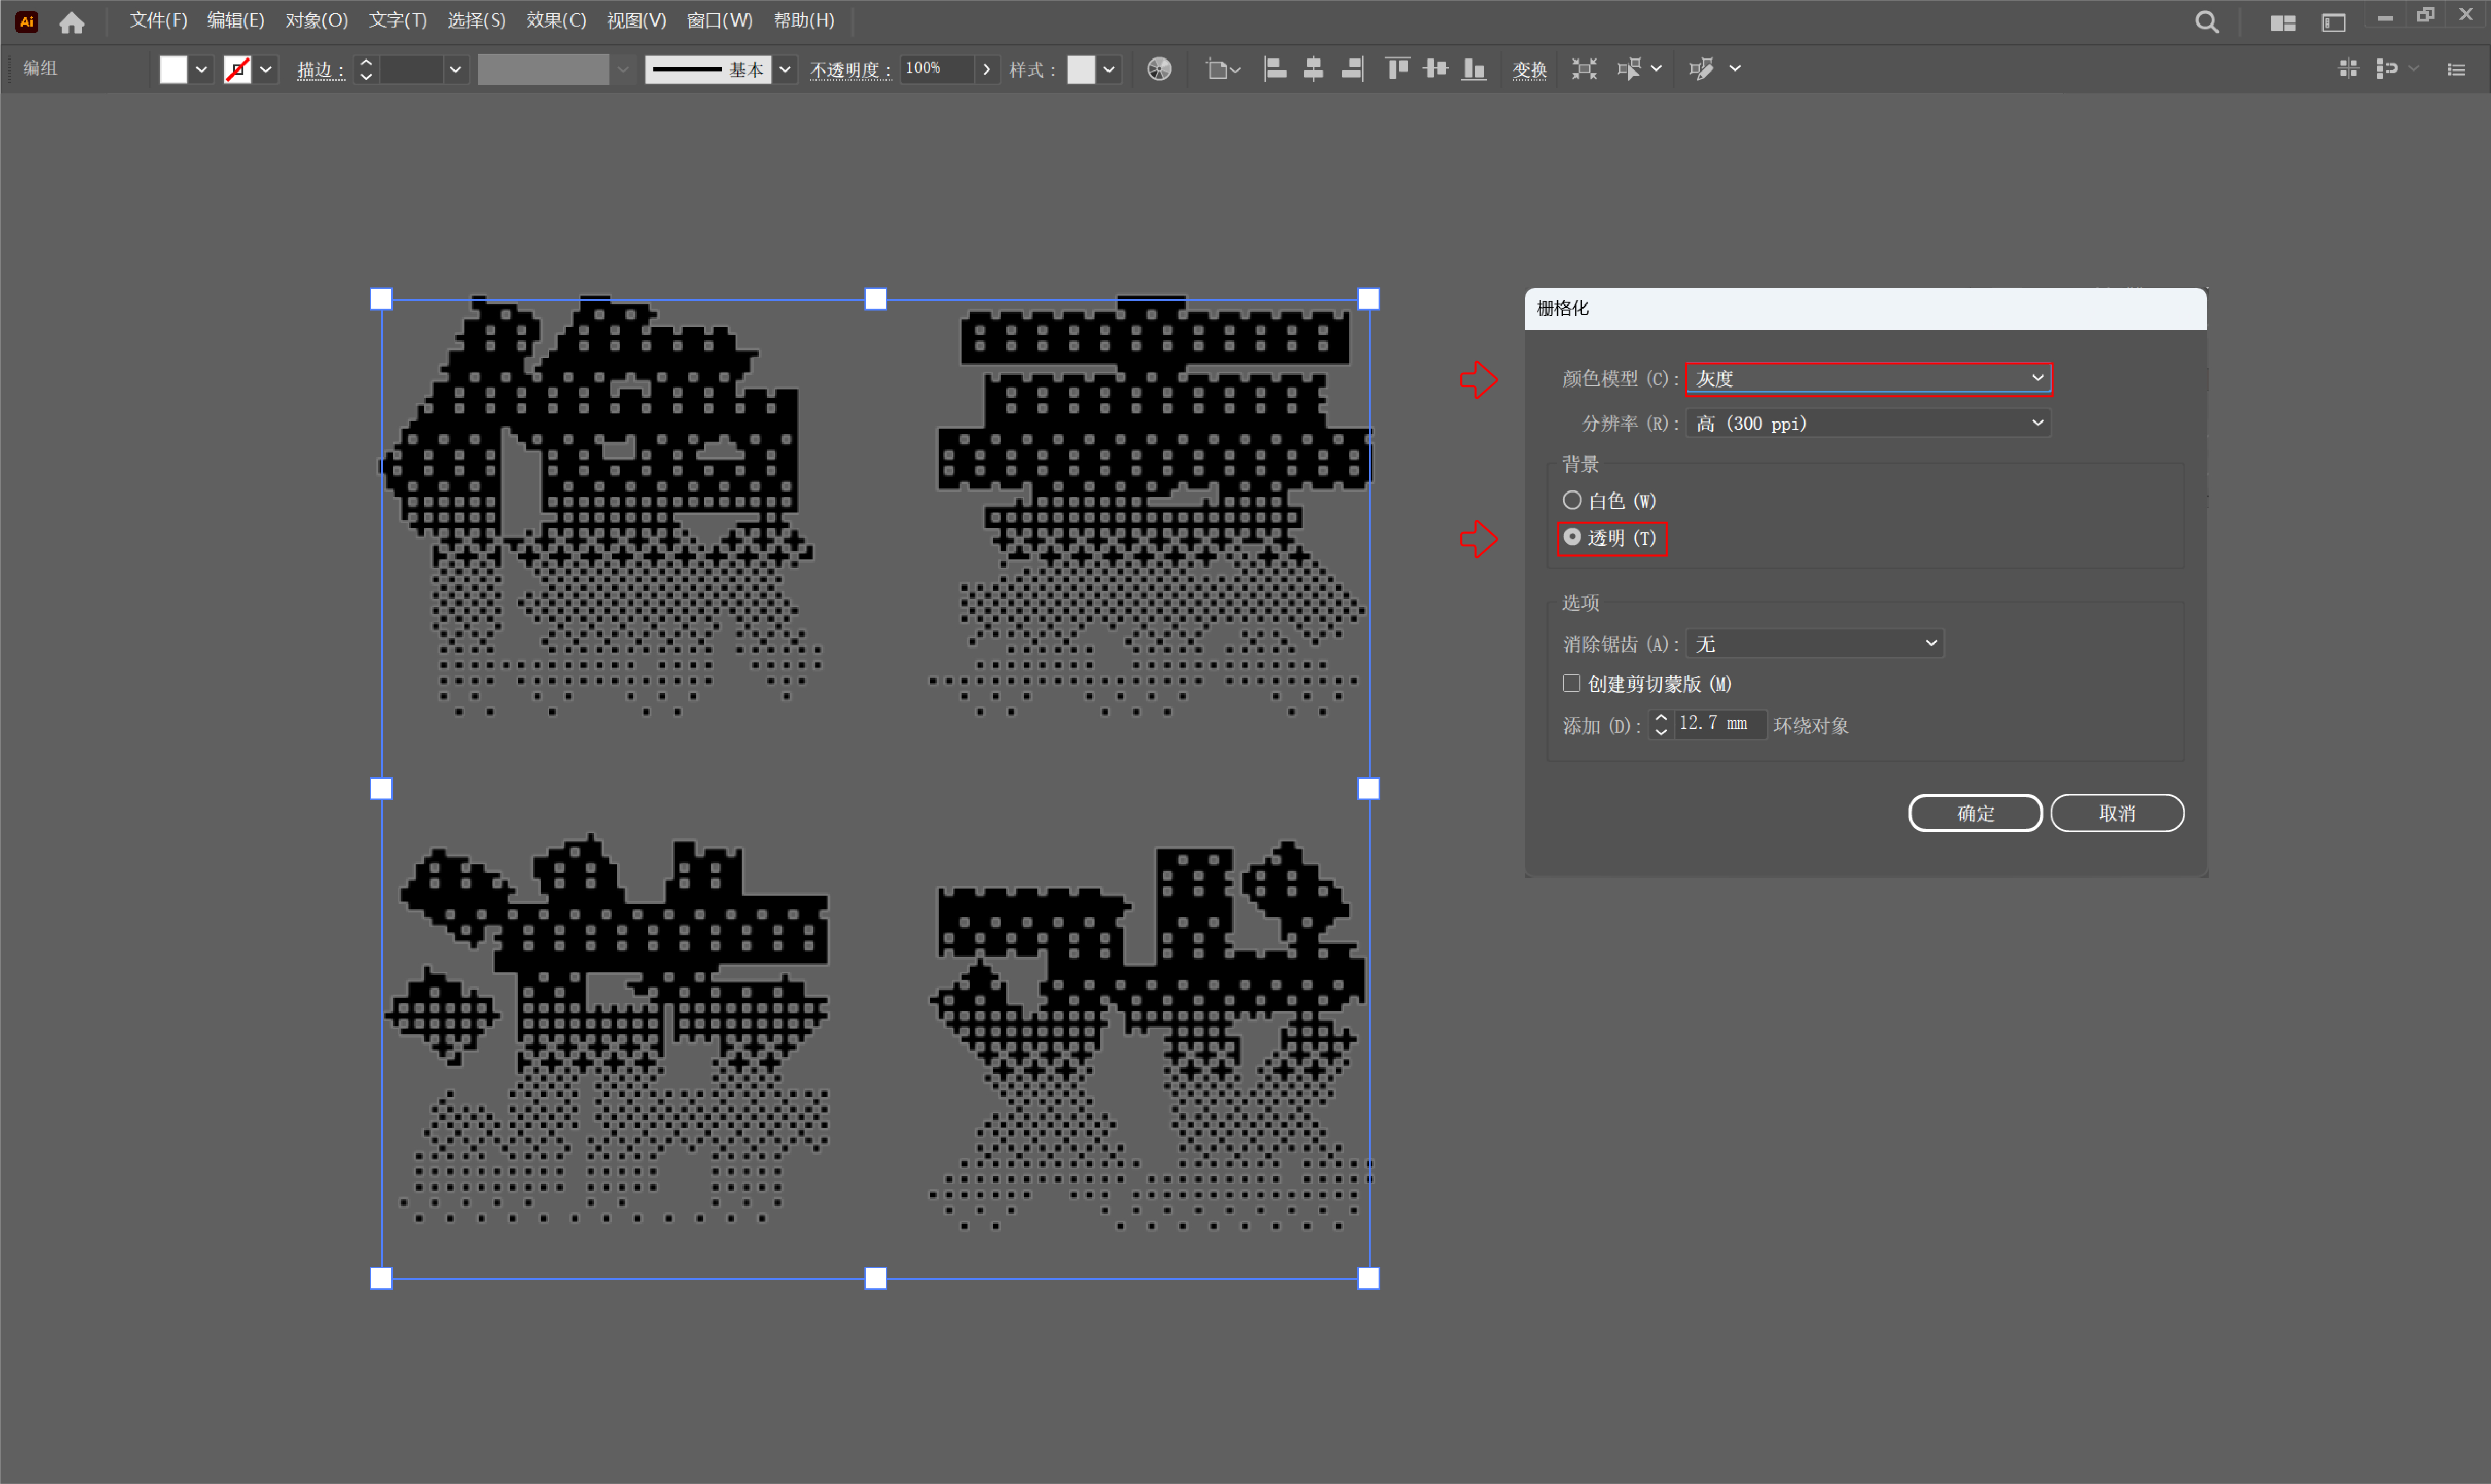Click the Isolate Selected Object icon
Viewport: 2491px width, 1484px height.
pos(1584,69)
